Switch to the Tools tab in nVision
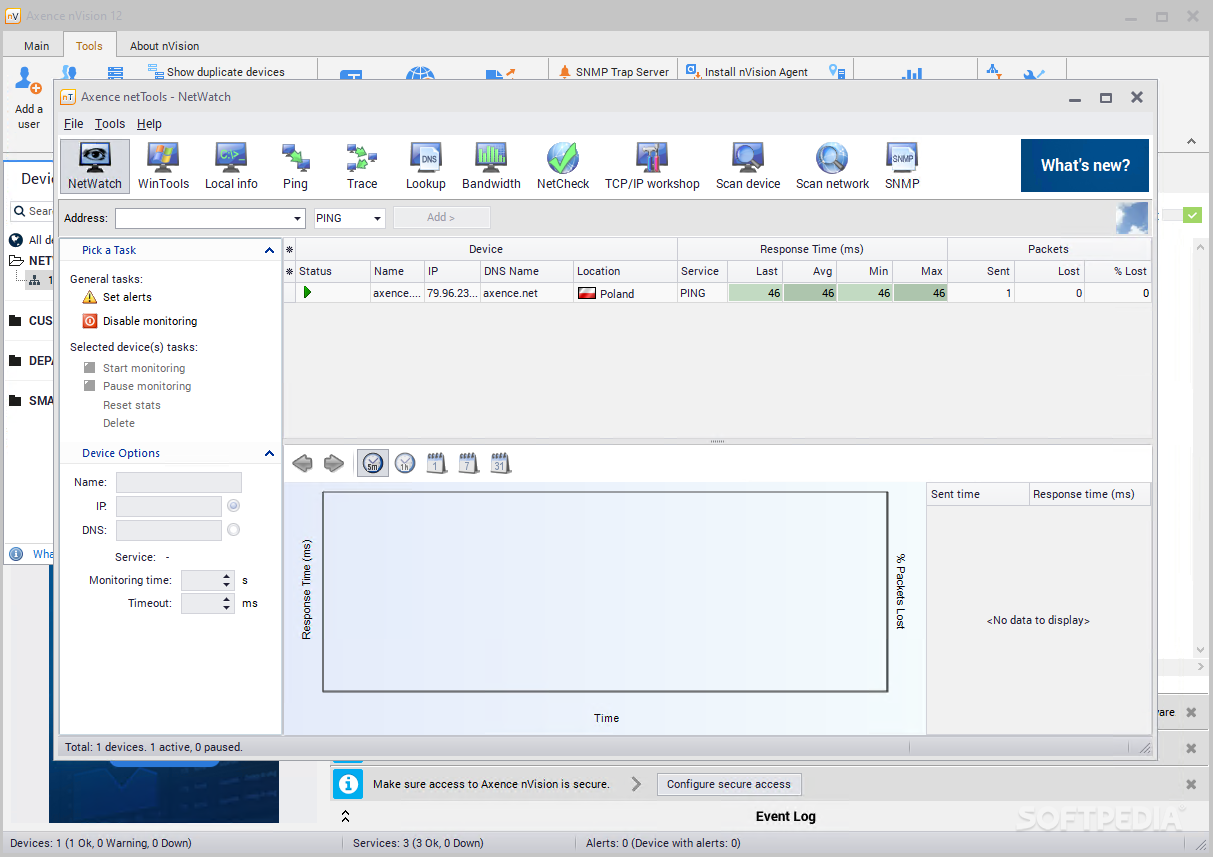The image size is (1213, 857). [x=89, y=46]
